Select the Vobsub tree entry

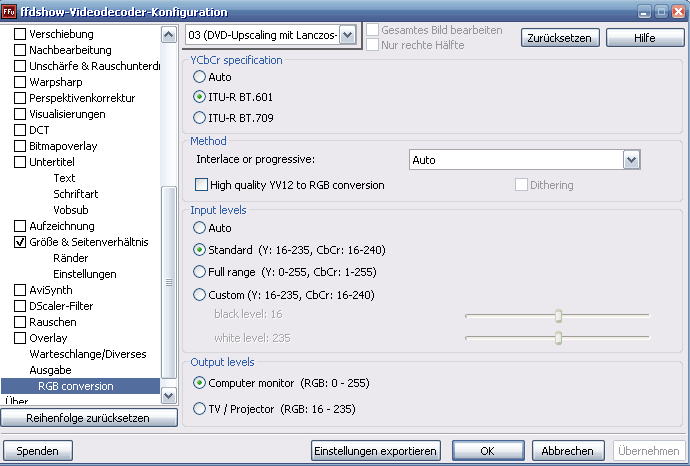coord(71,210)
